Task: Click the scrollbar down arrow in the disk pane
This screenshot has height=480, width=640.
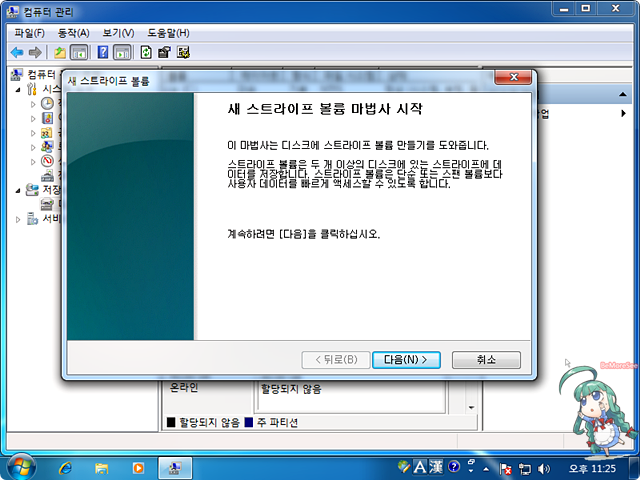Action: pyautogui.click(x=471, y=408)
